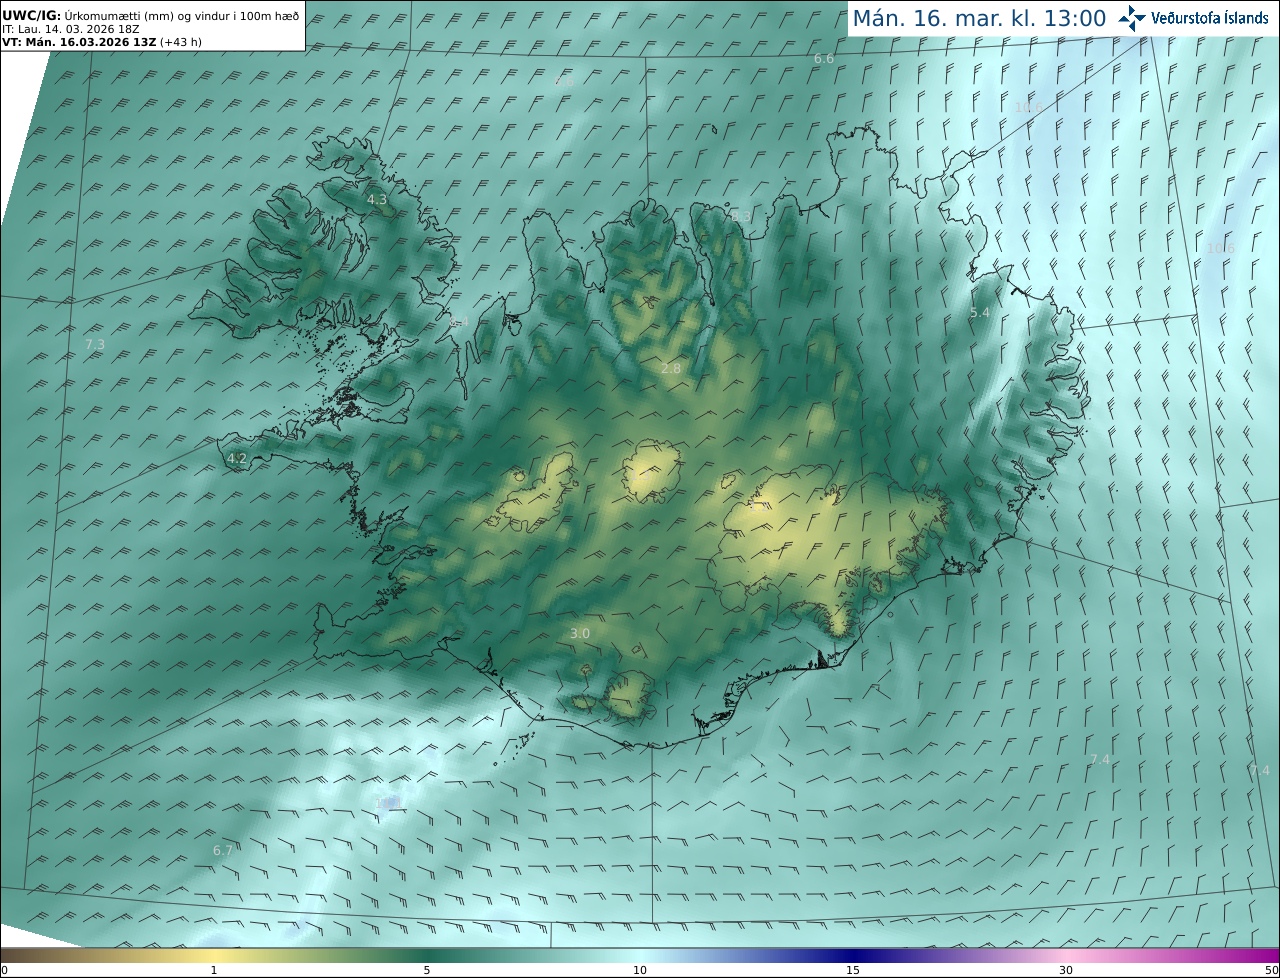This screenshot has width=1280, height=978.
Task: Click the '10' tick on the colour scale
Action: (640, 970)
